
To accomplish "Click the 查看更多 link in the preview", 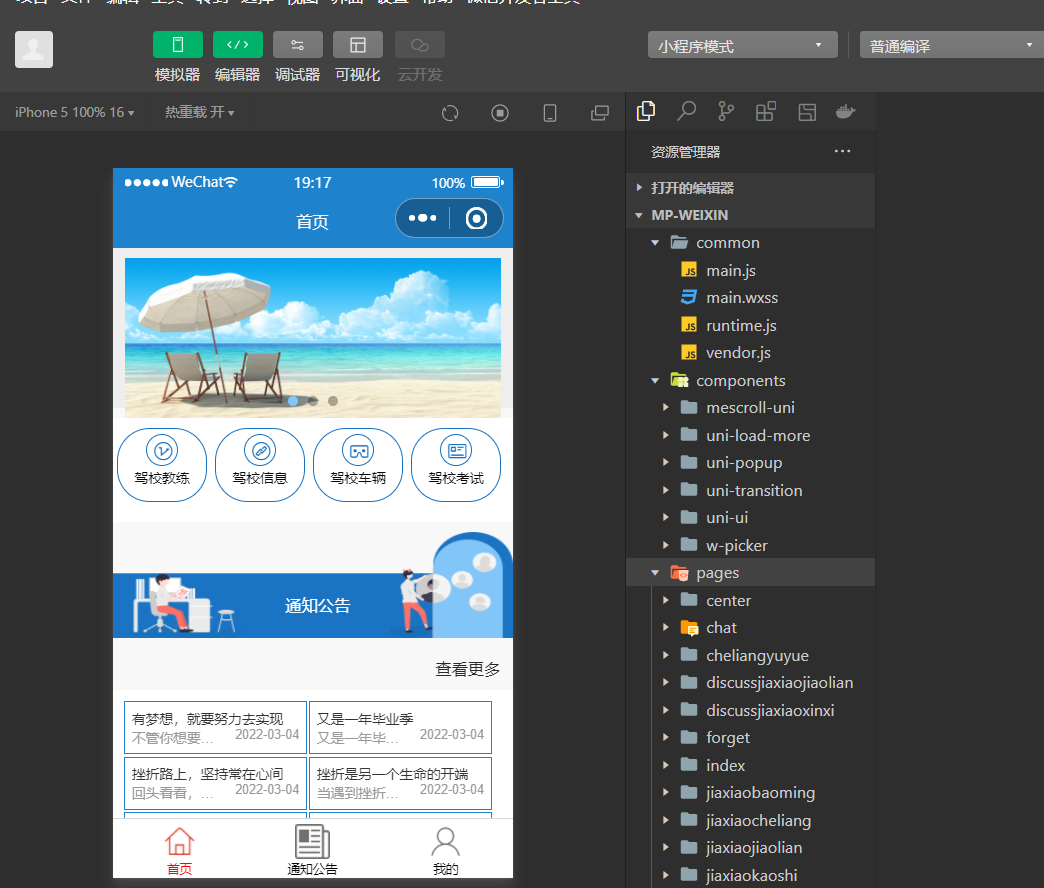I will (x=467, y=670).
